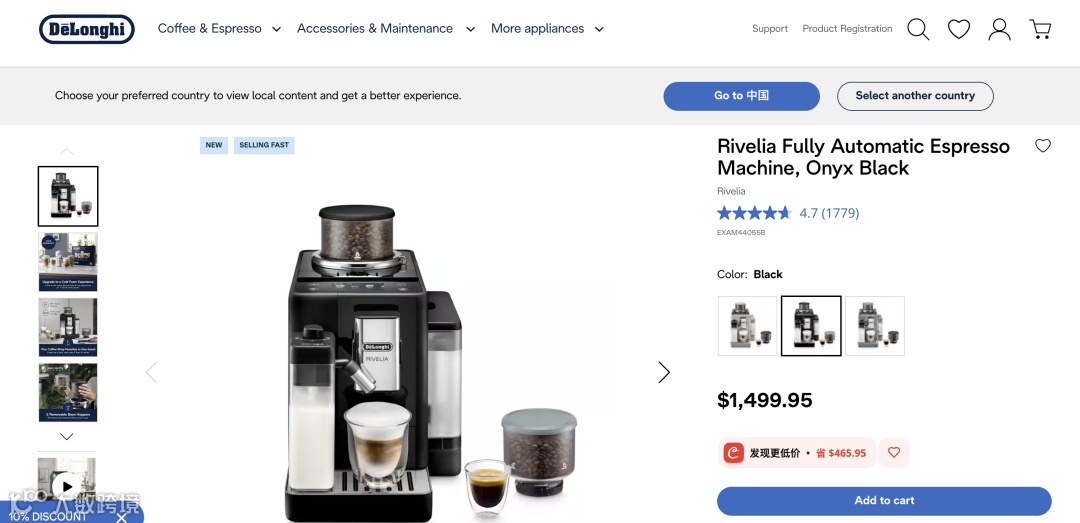Expand More appliances menu
1080x523 pixels.
point(547,29)
